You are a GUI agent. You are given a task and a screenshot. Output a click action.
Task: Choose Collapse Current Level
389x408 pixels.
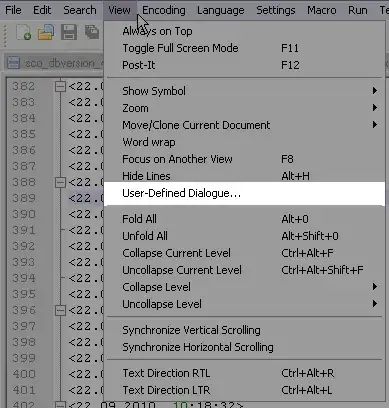click(245, 253)
